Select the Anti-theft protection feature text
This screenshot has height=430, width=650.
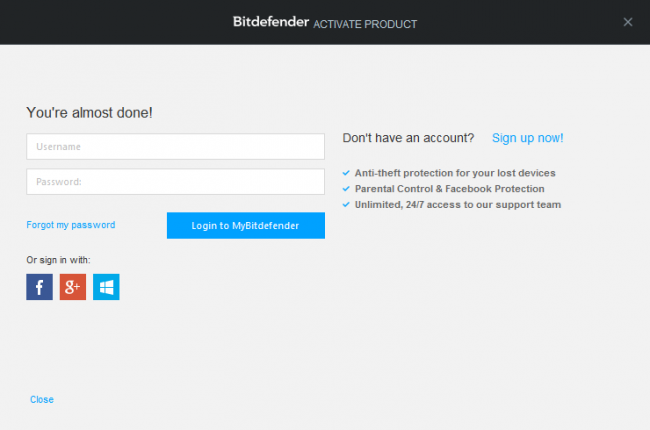pyautogui.click(x=455, y=173)
